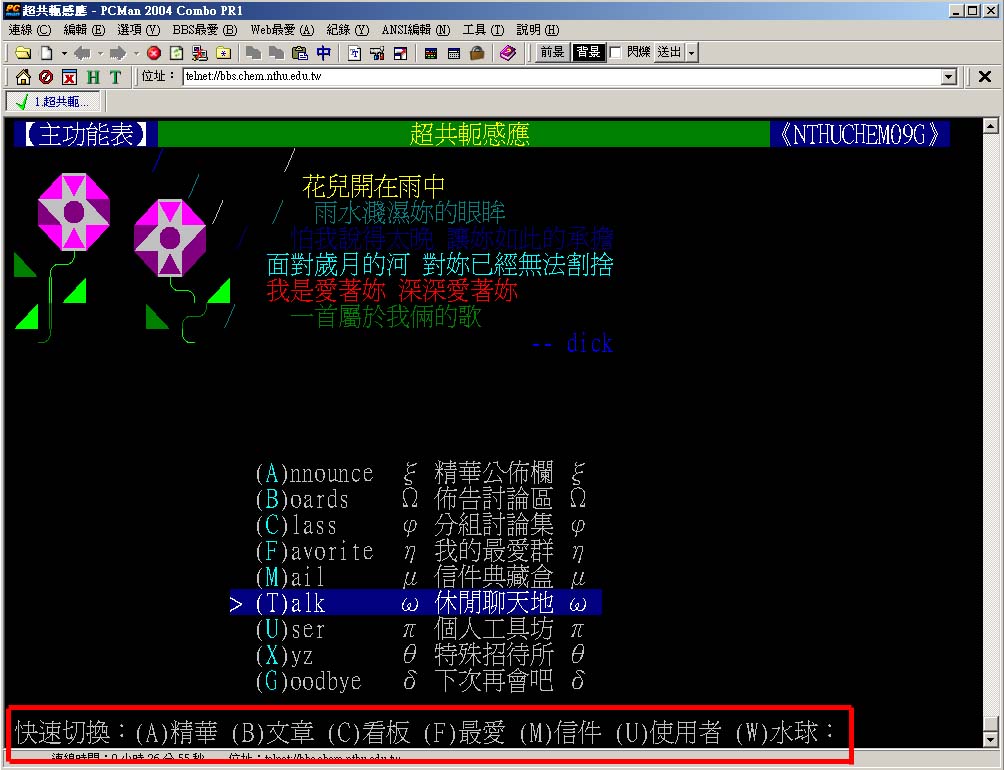
Task: Click the purple book icon in the toolbar
Action: 508,53
